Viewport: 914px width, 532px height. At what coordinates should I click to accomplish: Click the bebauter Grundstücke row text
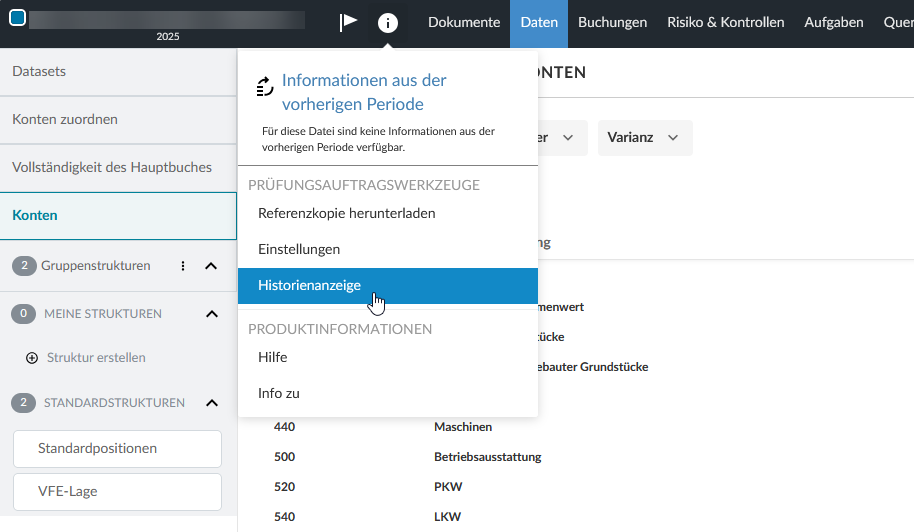click(x=593, y=367)
